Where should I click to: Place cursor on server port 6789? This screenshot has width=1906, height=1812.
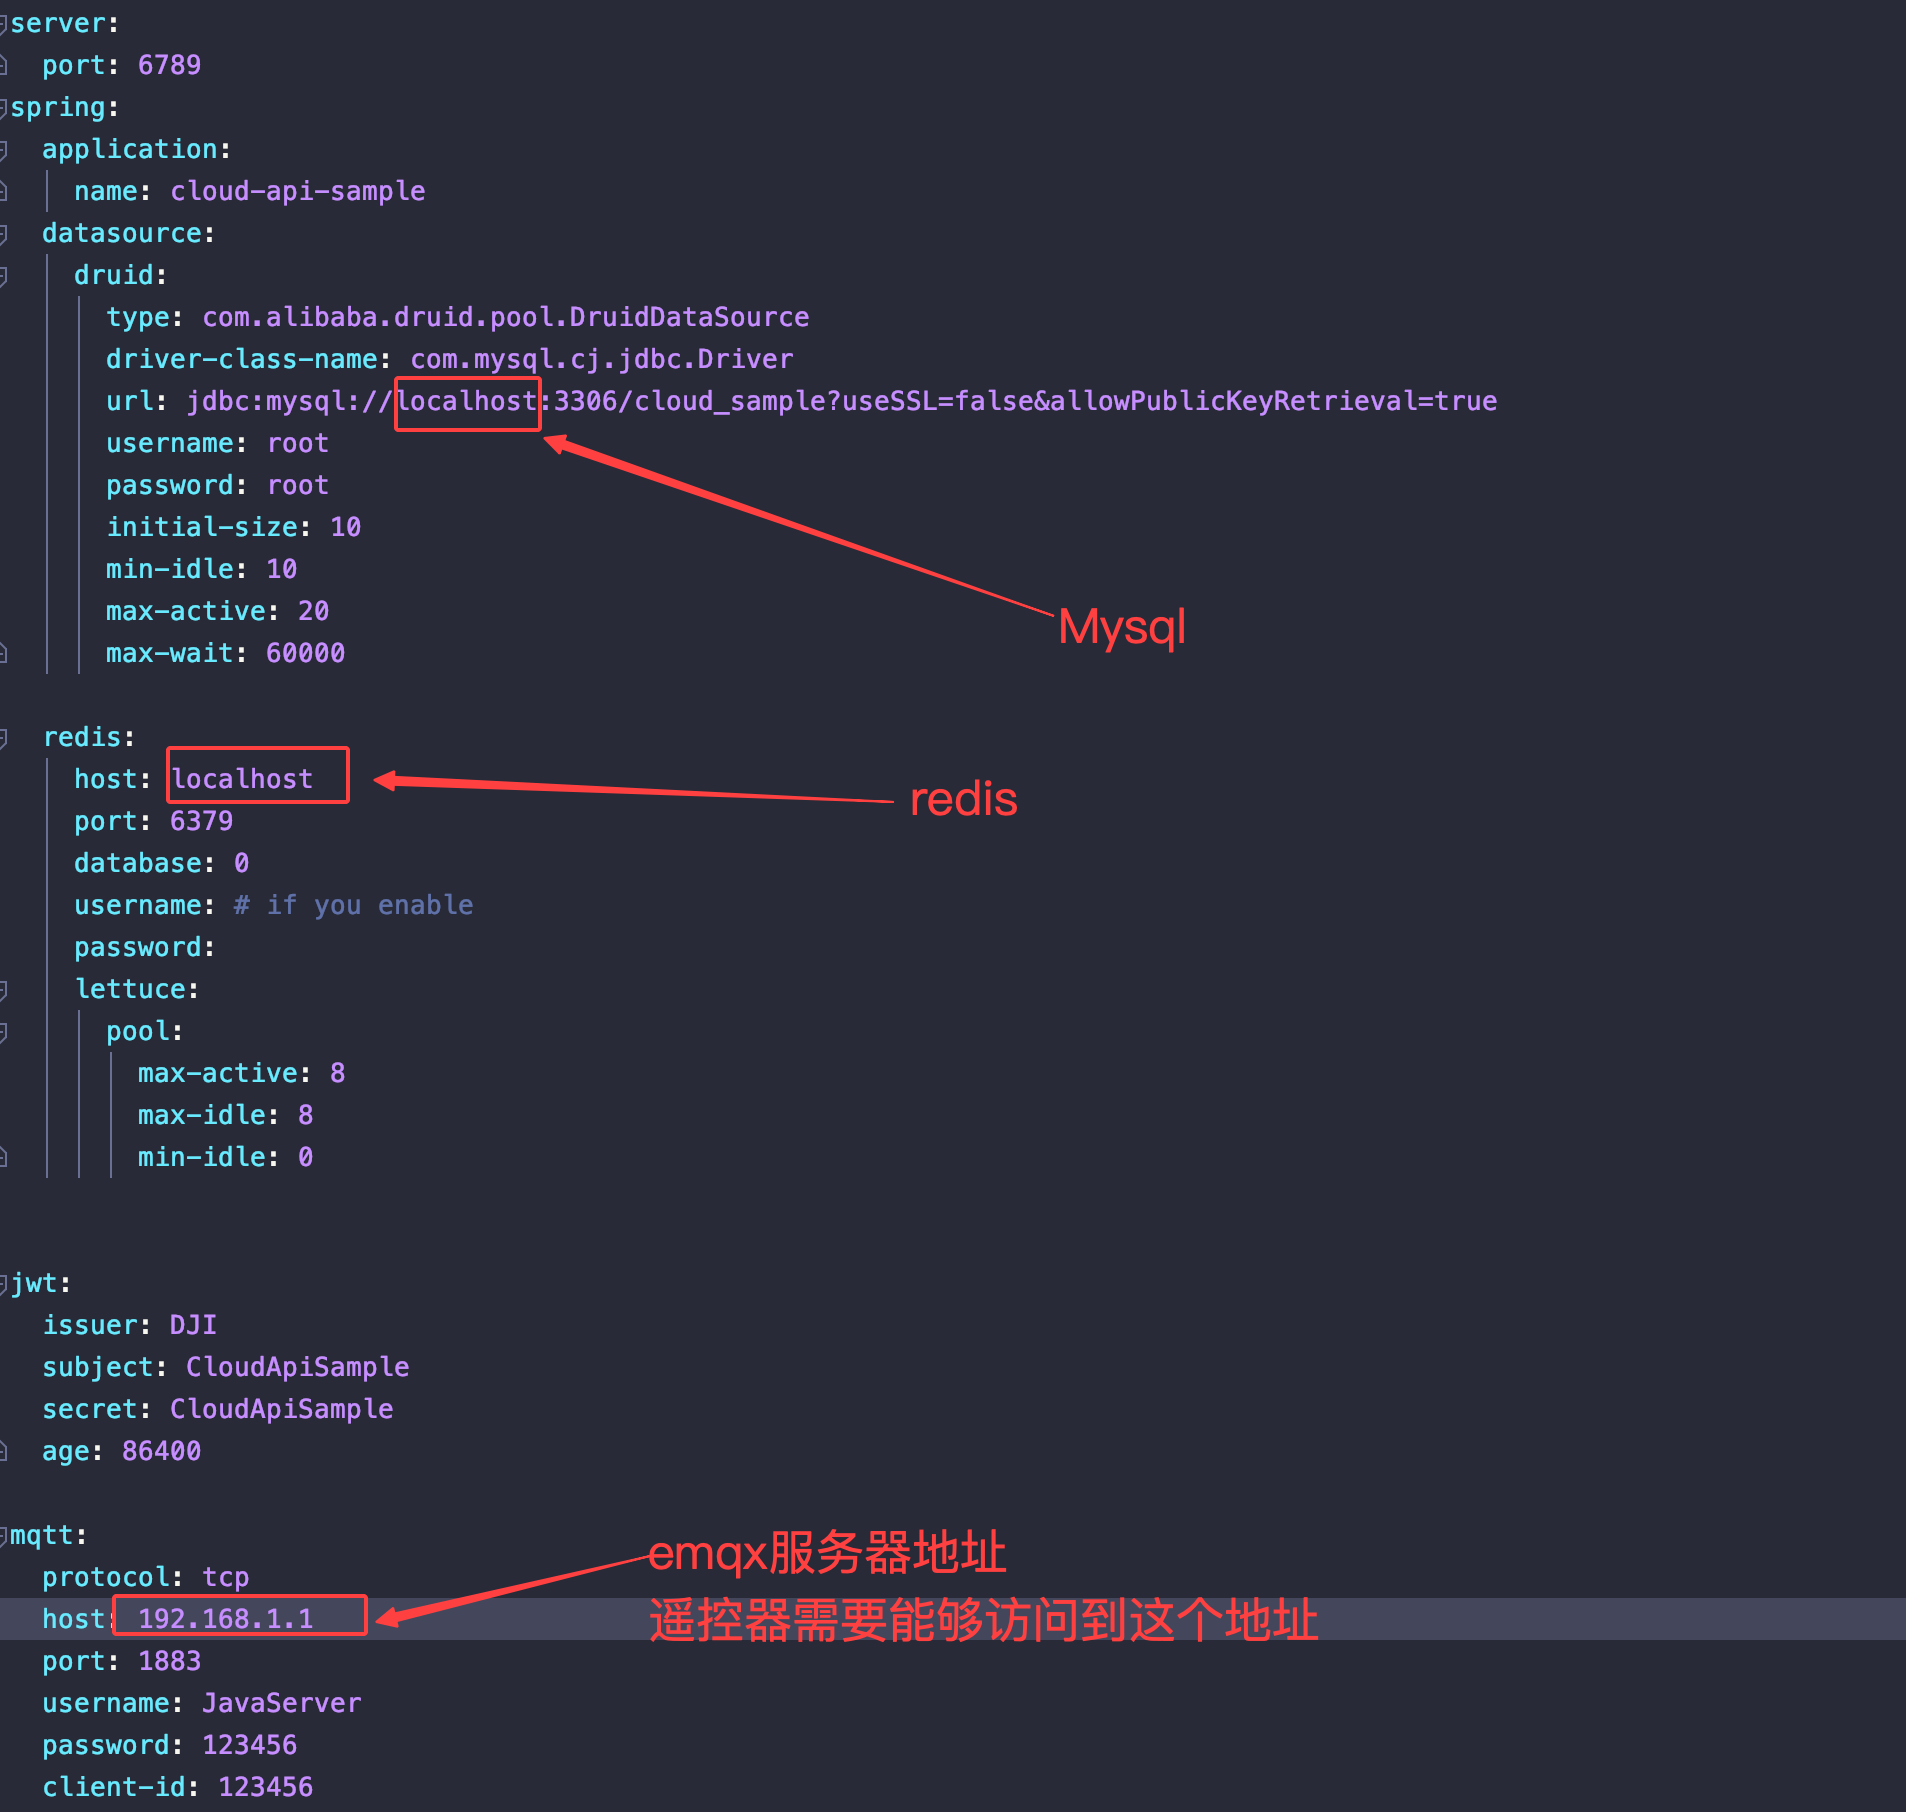pyautogui.click(x=169, y=66)
